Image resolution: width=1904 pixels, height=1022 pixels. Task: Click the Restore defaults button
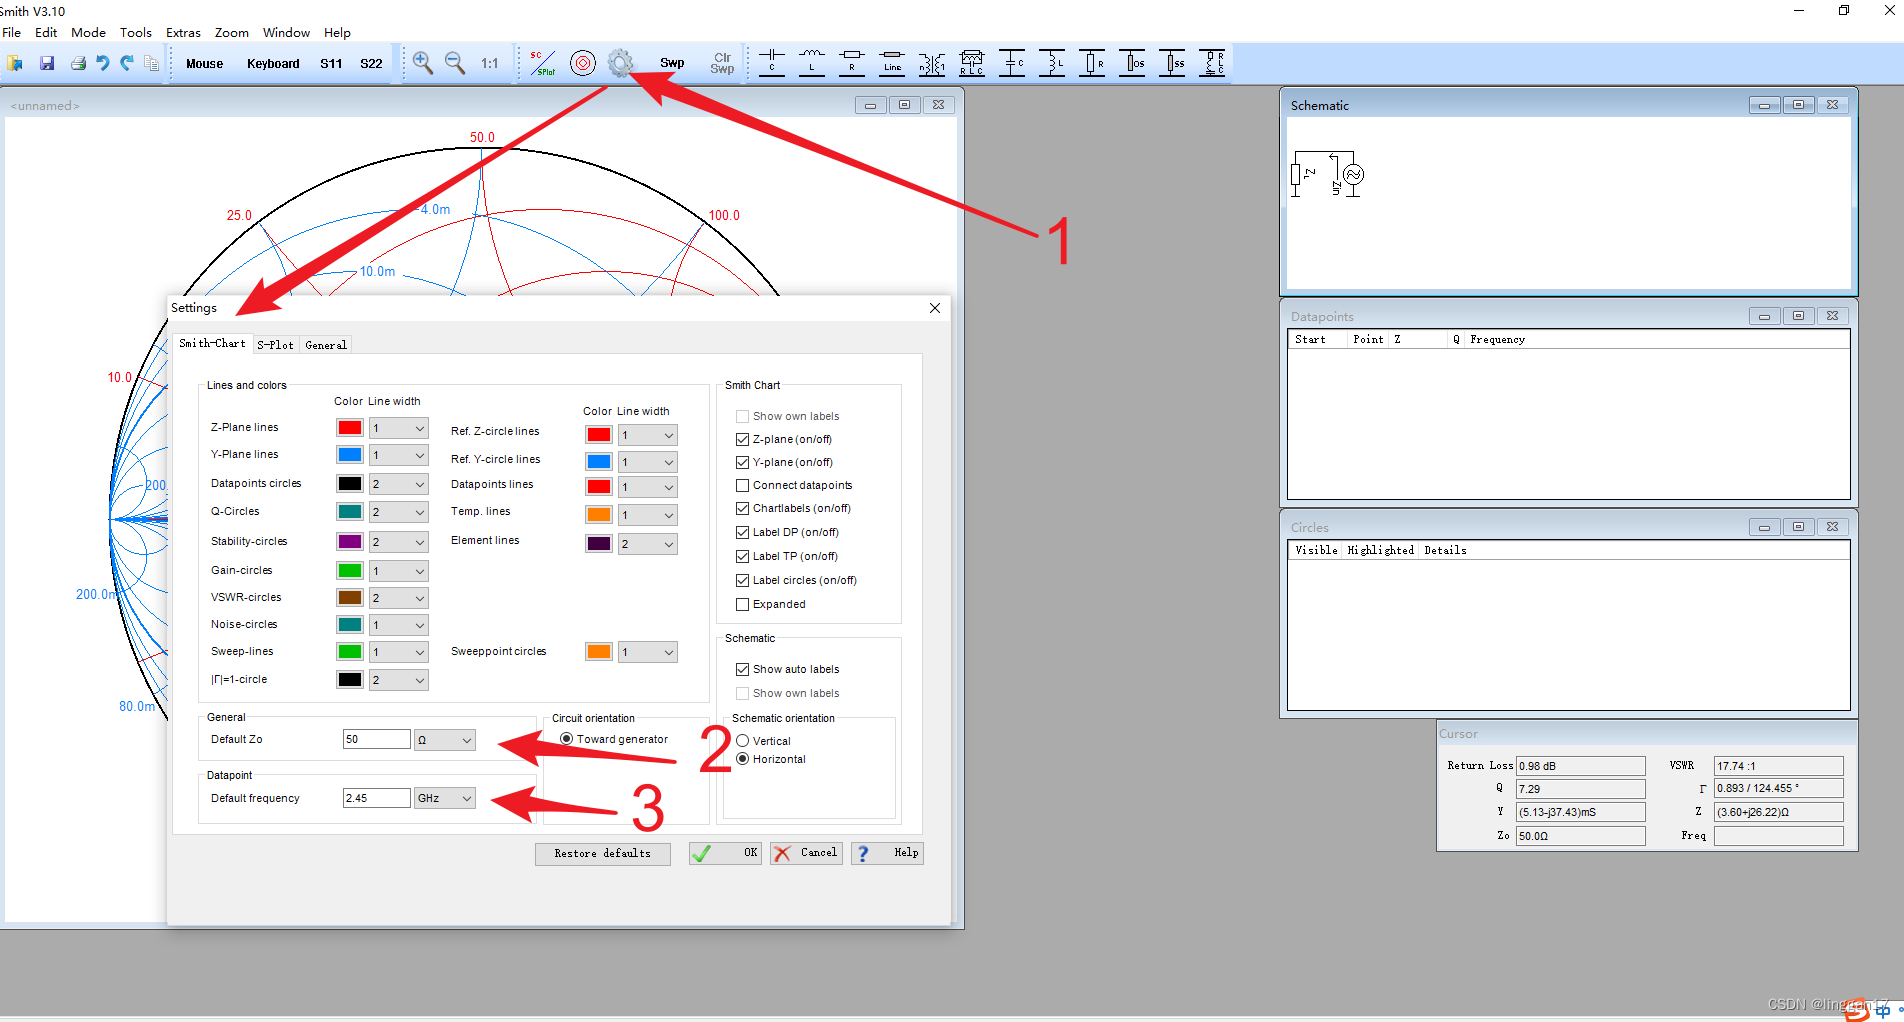tap(603, 853)
